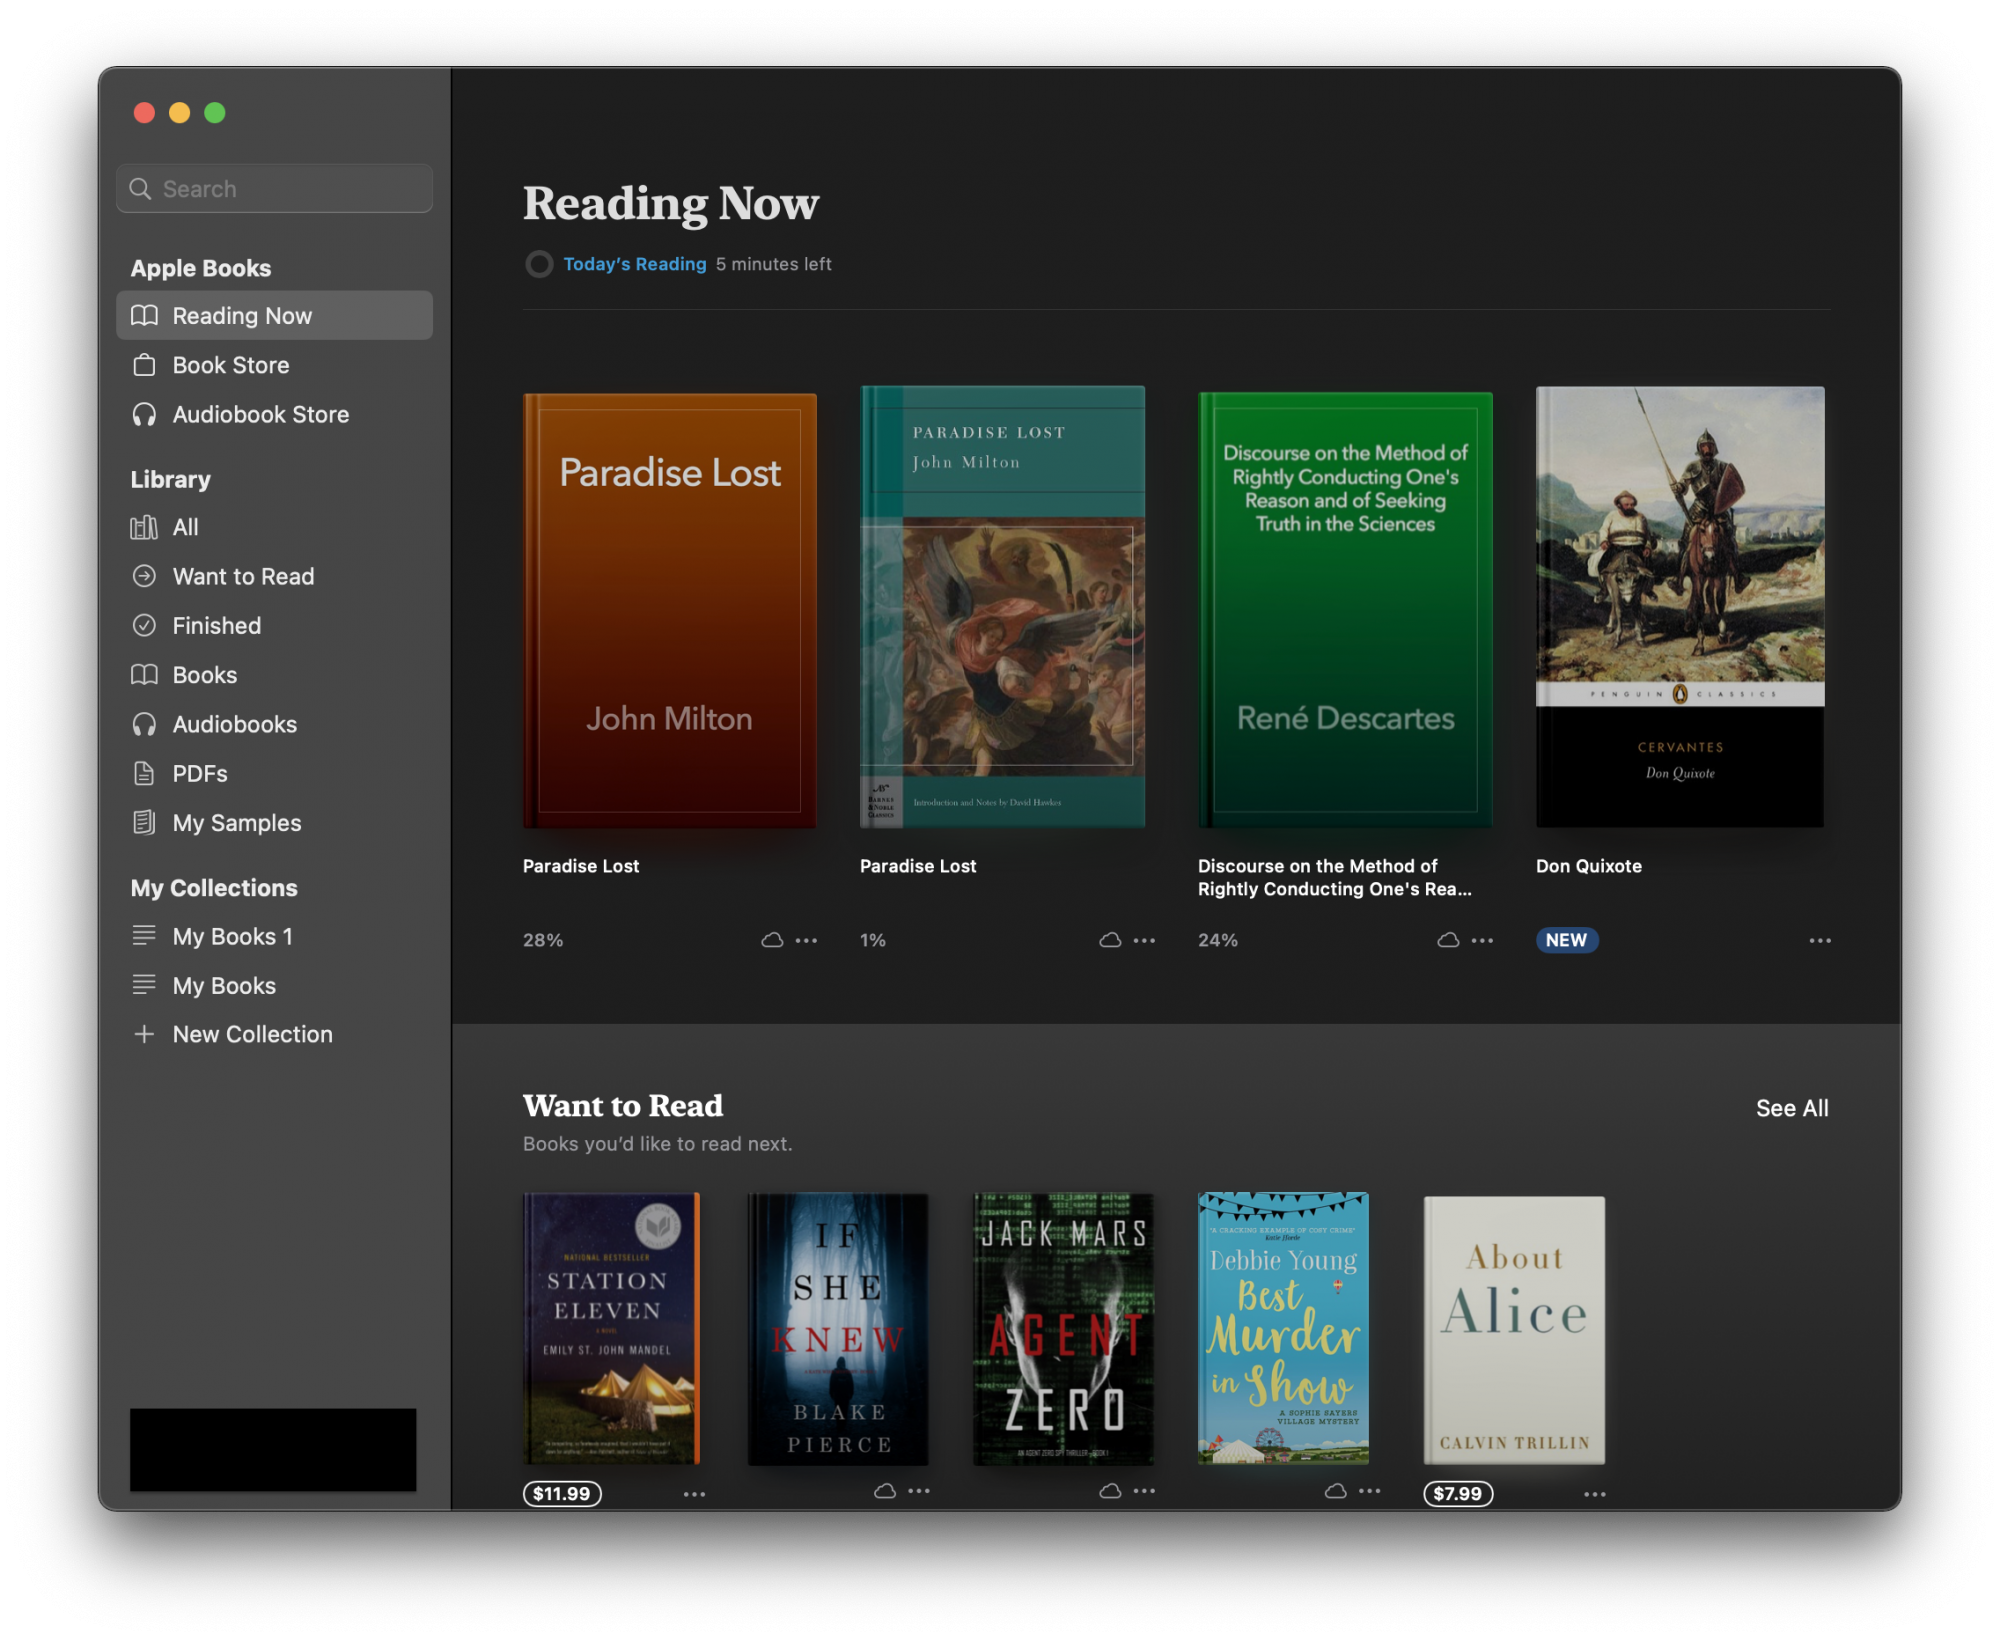Viewport: 2000px width, 1641px height.
Task: Open the Station Eleven cover
Action: coord(611,1329)
